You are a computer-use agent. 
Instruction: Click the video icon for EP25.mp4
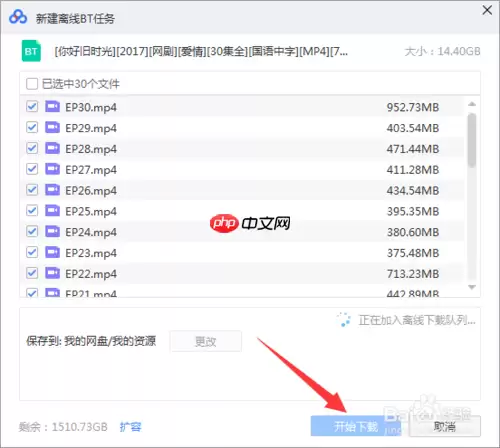tap(52, 211)
